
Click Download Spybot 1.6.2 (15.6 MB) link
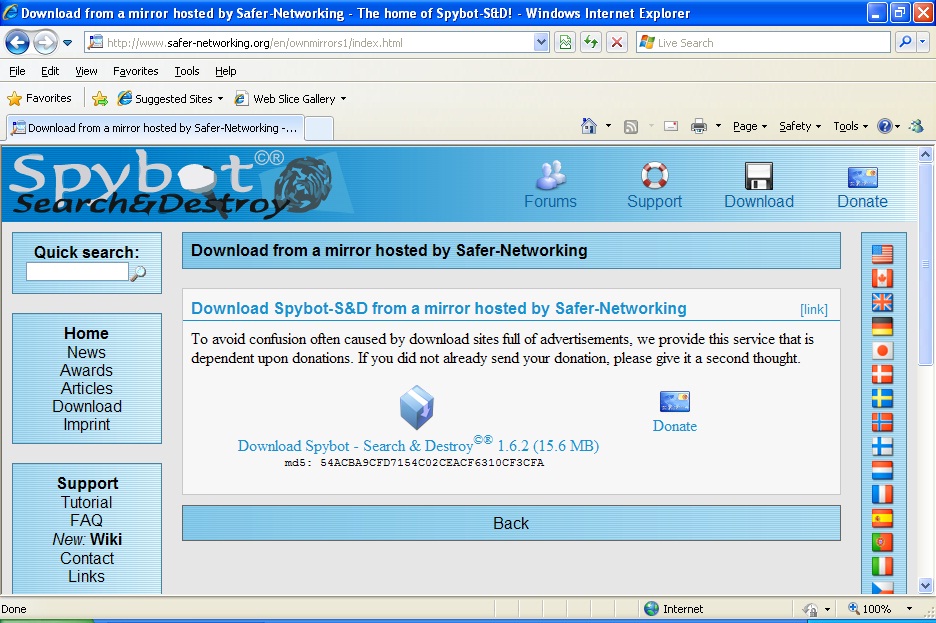[x=418, y=445]
